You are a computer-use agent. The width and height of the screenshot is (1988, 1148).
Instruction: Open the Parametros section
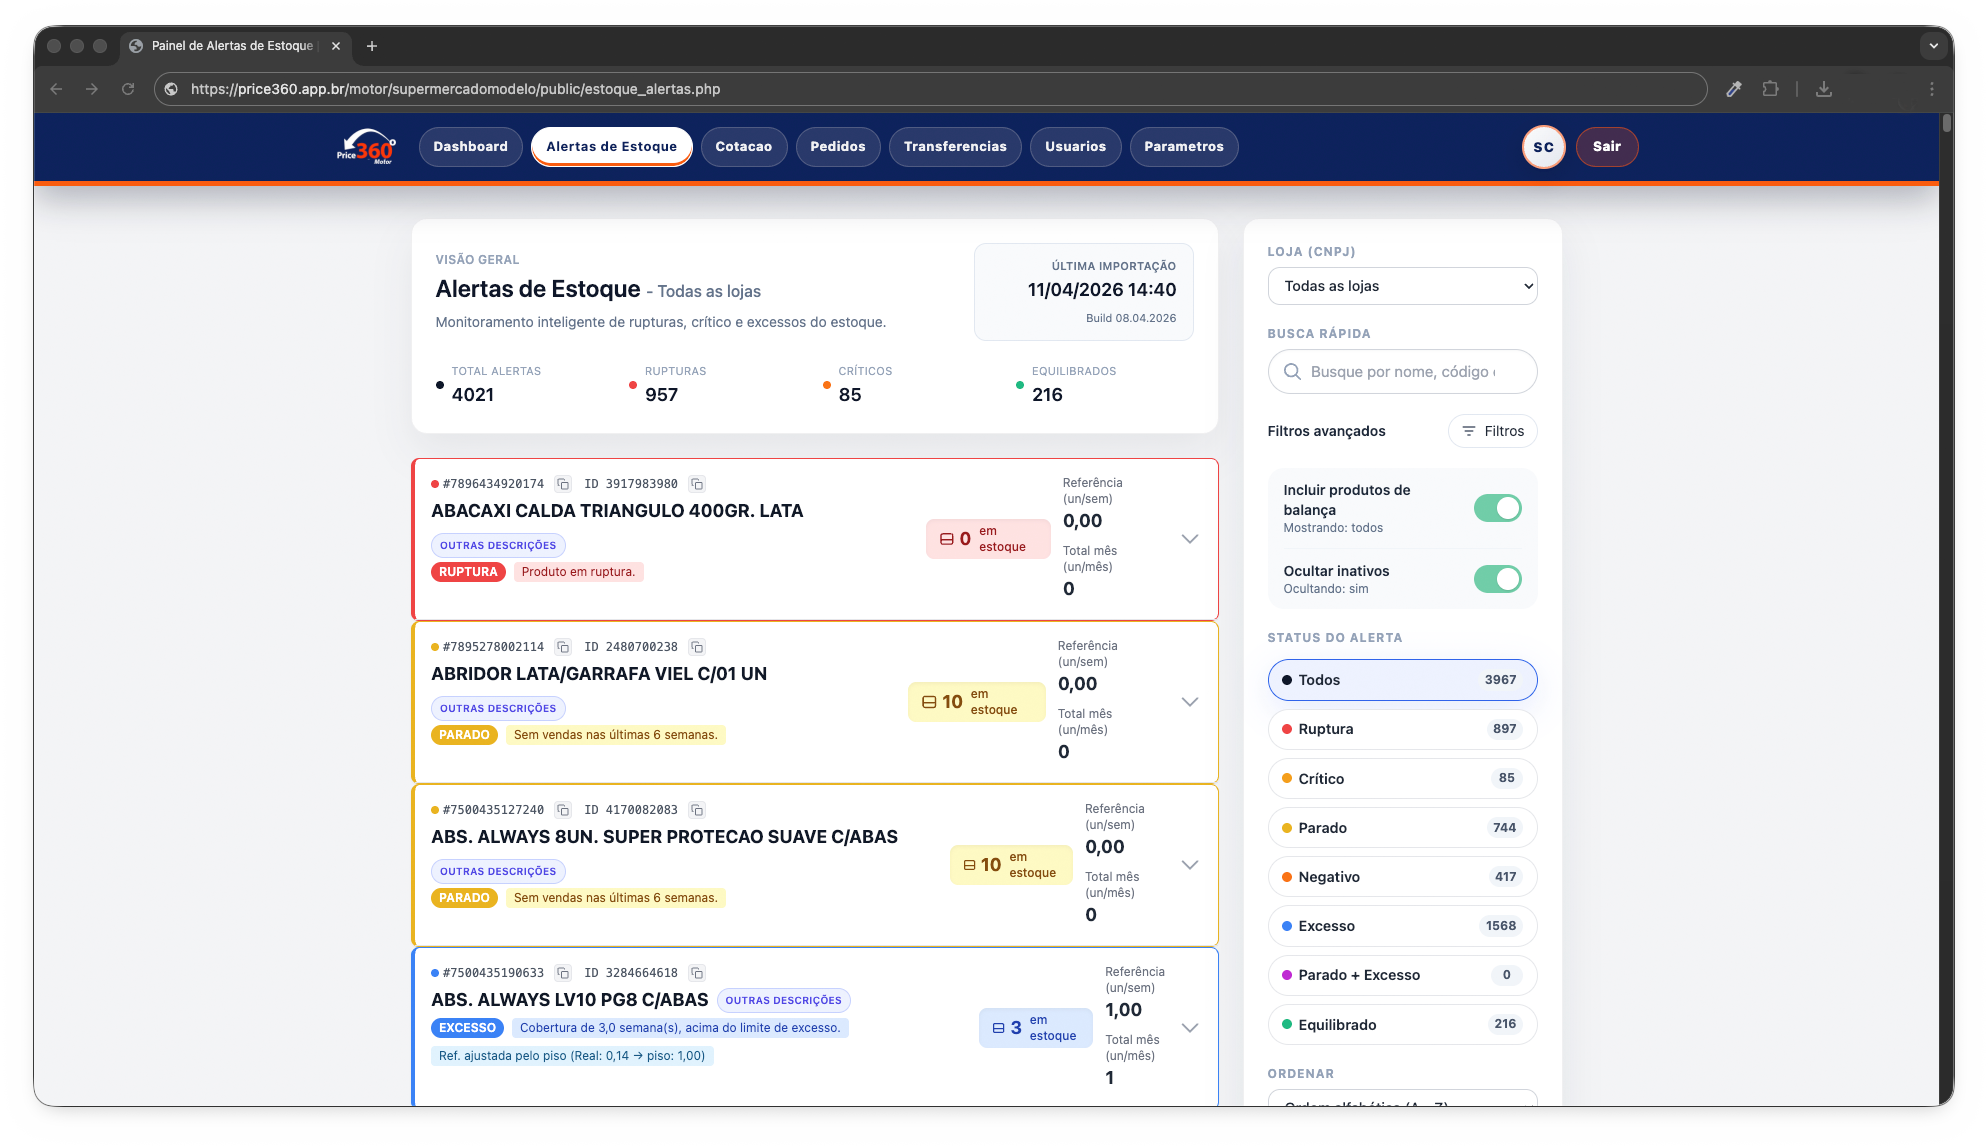[x=1184, y=147]
